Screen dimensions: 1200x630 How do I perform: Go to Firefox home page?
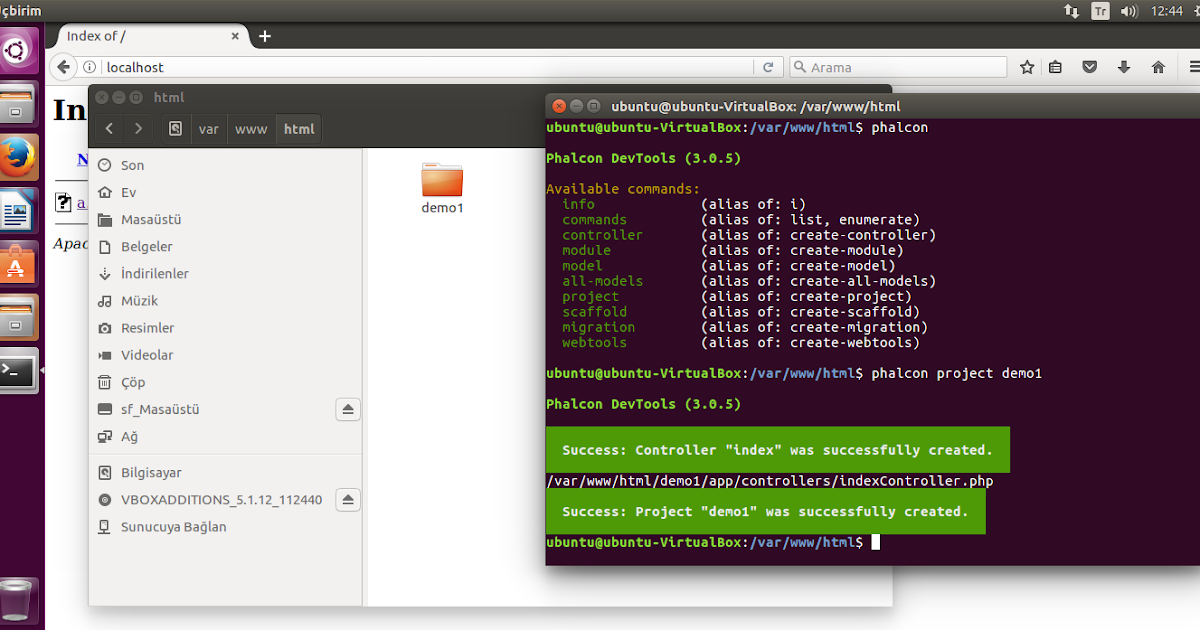(1158, 67)
